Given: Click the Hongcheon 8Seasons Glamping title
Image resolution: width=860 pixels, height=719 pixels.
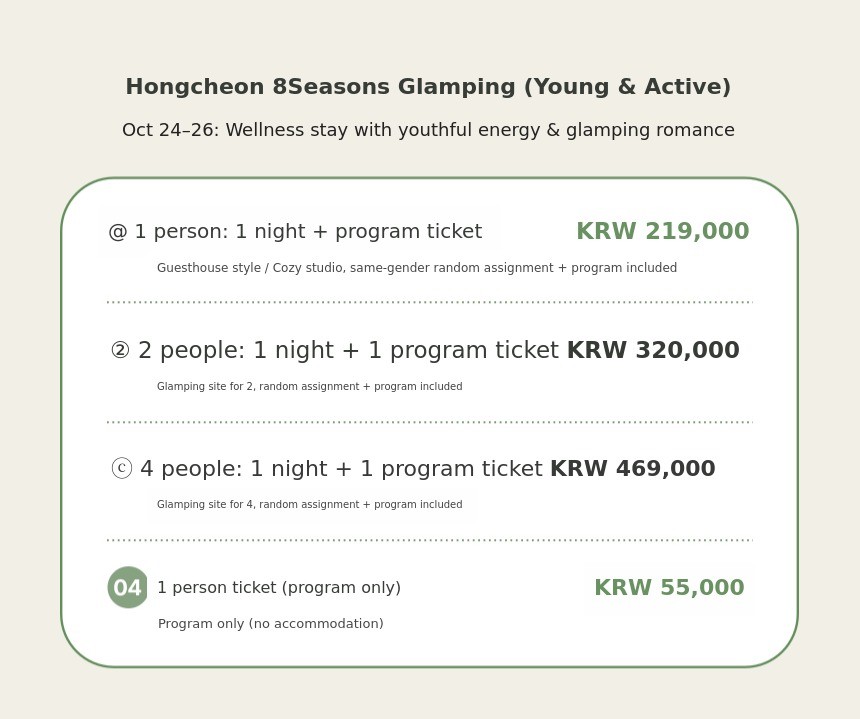Looking at the screenshot, I should click(428, 88).
